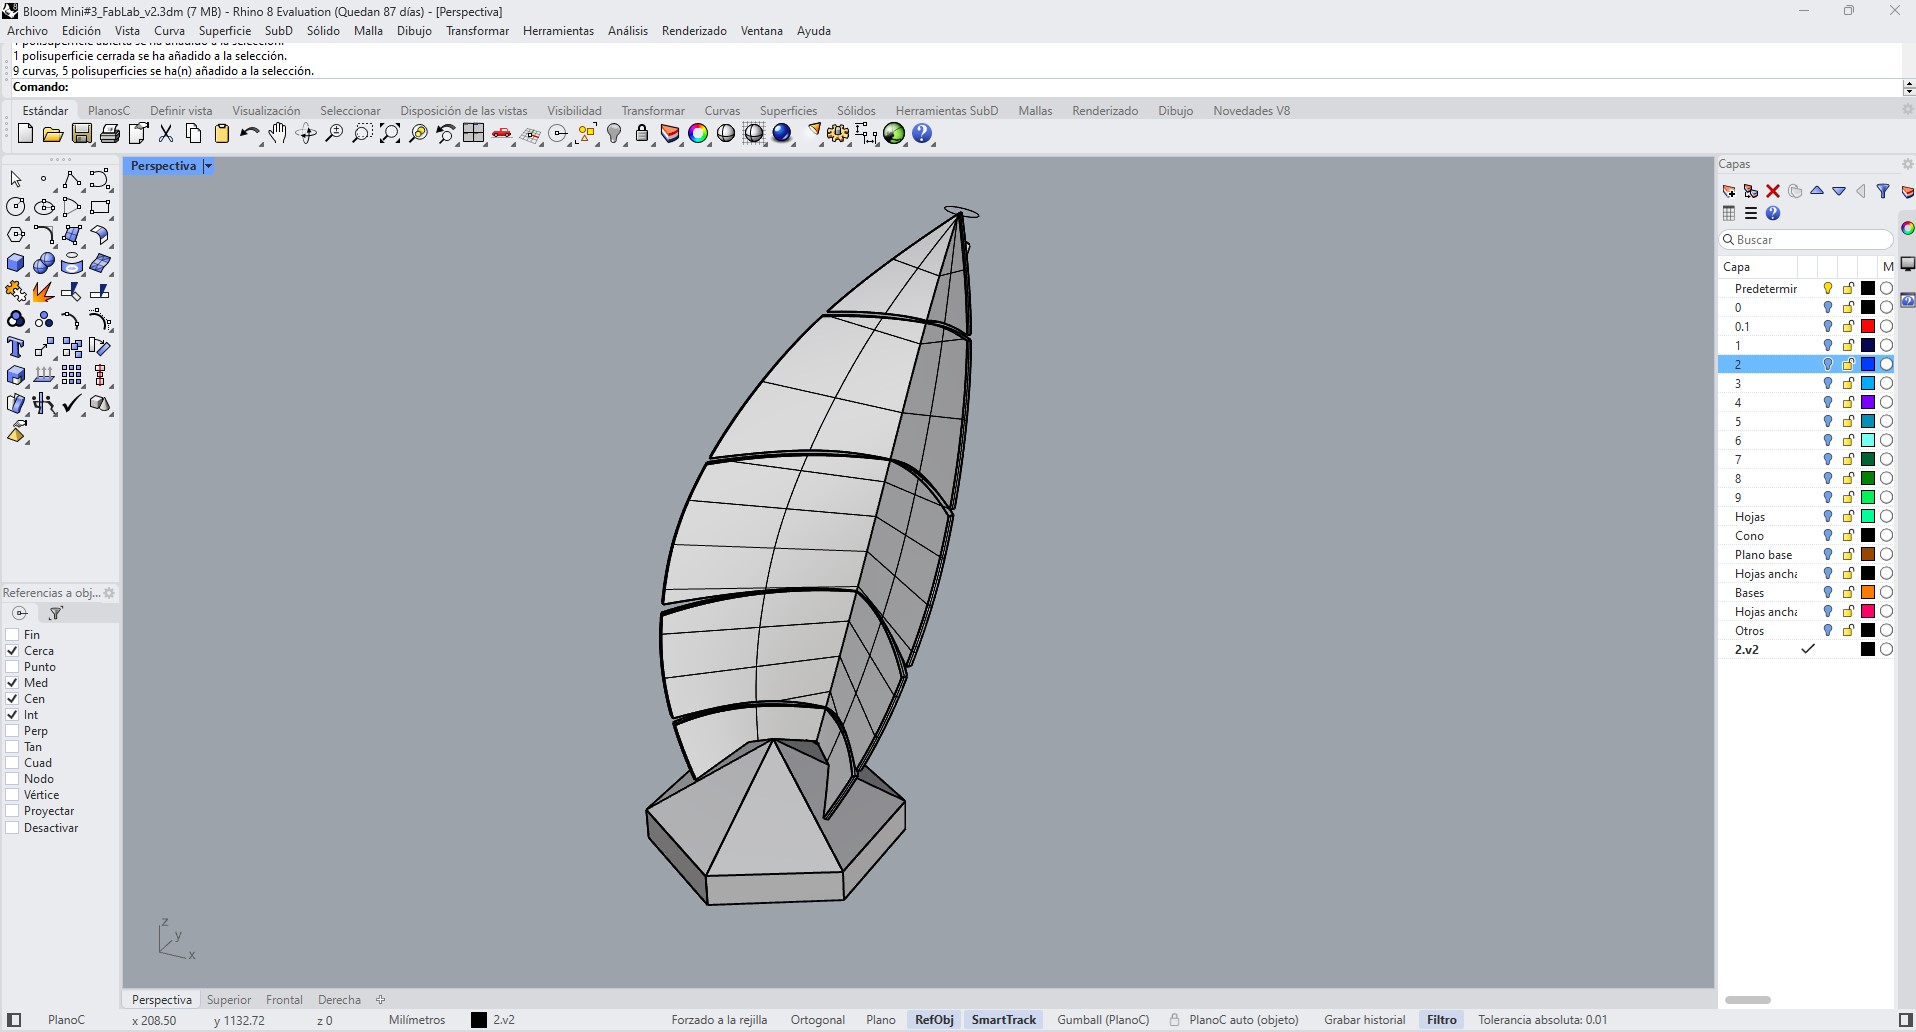Screen dimensions: 1916x1032
Task: Click the New Layer icon in Capas panel
Action: (x=1729, y=191)
